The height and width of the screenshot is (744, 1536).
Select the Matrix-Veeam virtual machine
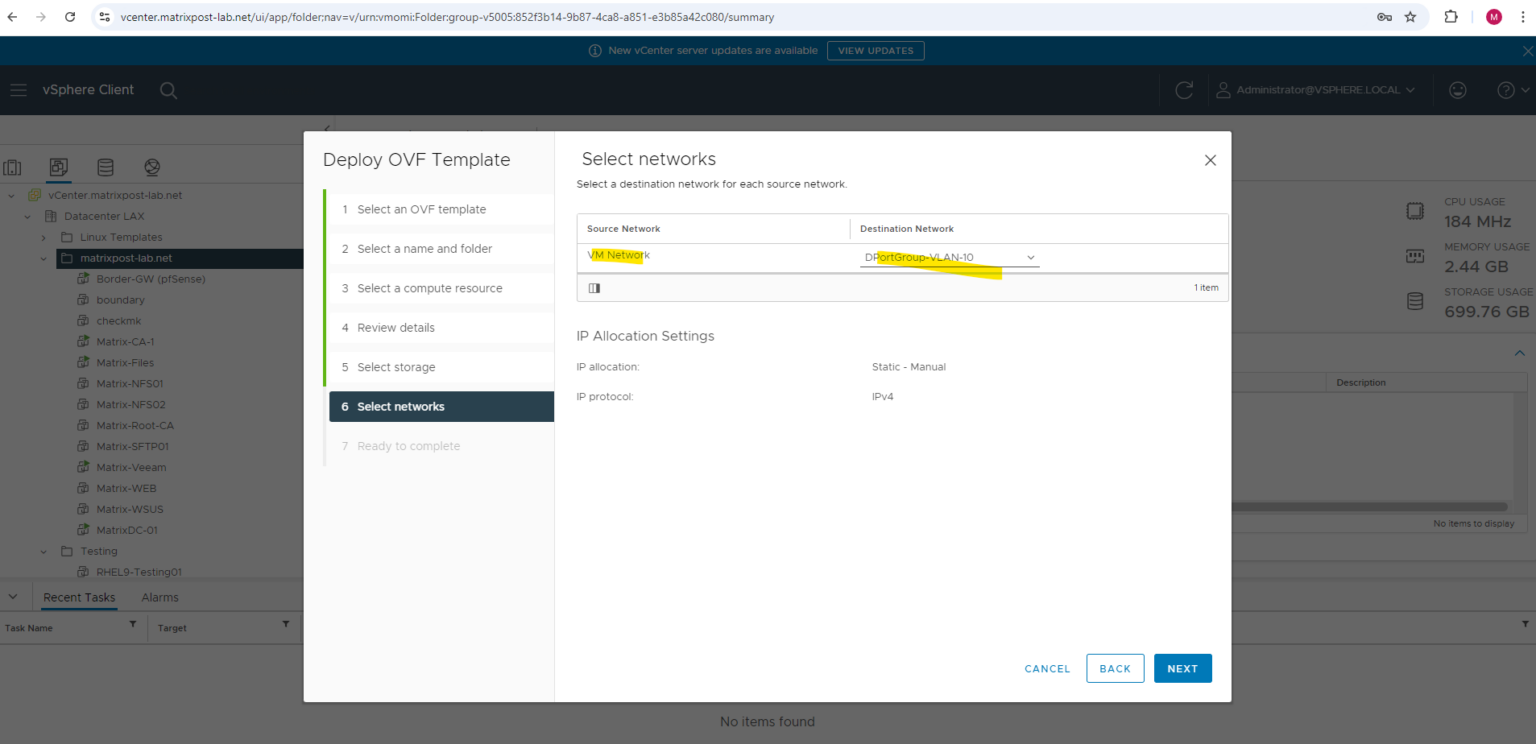131,466
